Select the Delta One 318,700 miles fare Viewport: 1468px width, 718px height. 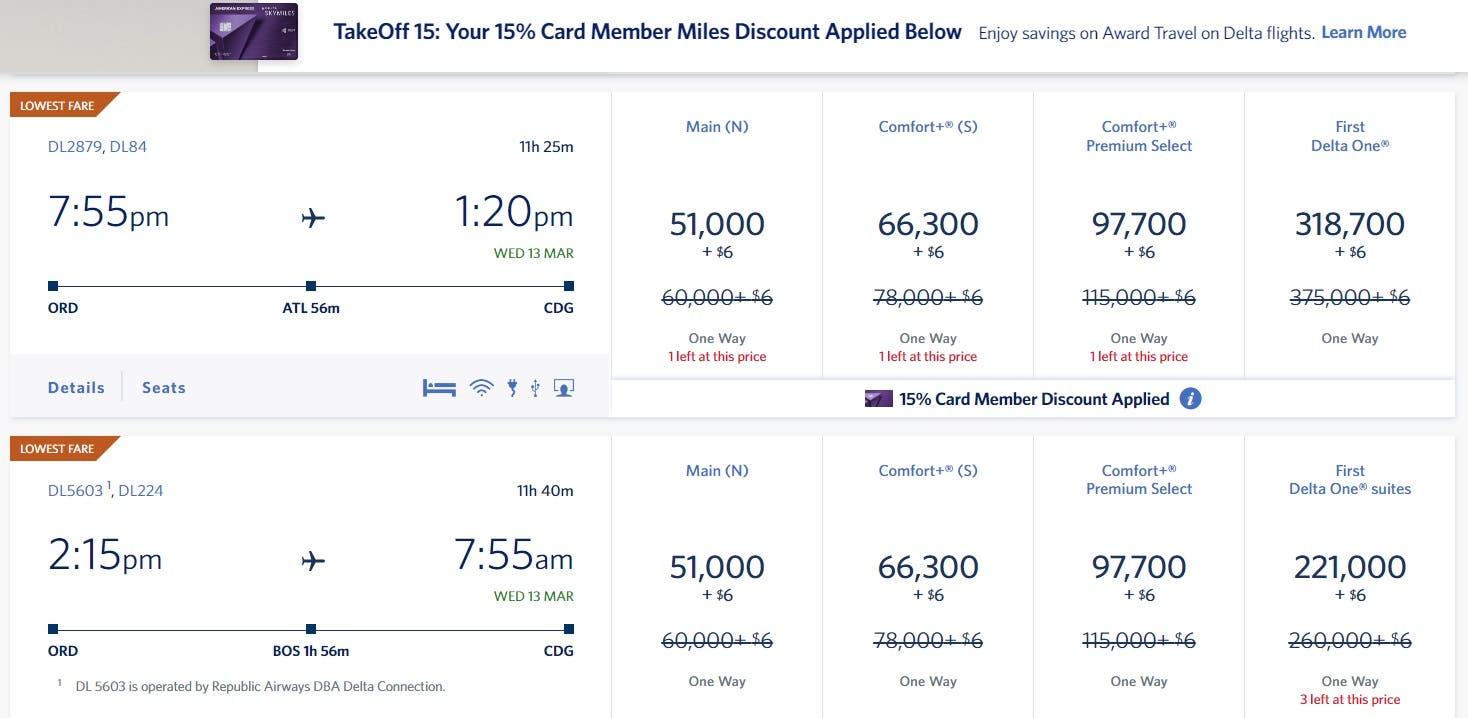tap(1349, 224)
